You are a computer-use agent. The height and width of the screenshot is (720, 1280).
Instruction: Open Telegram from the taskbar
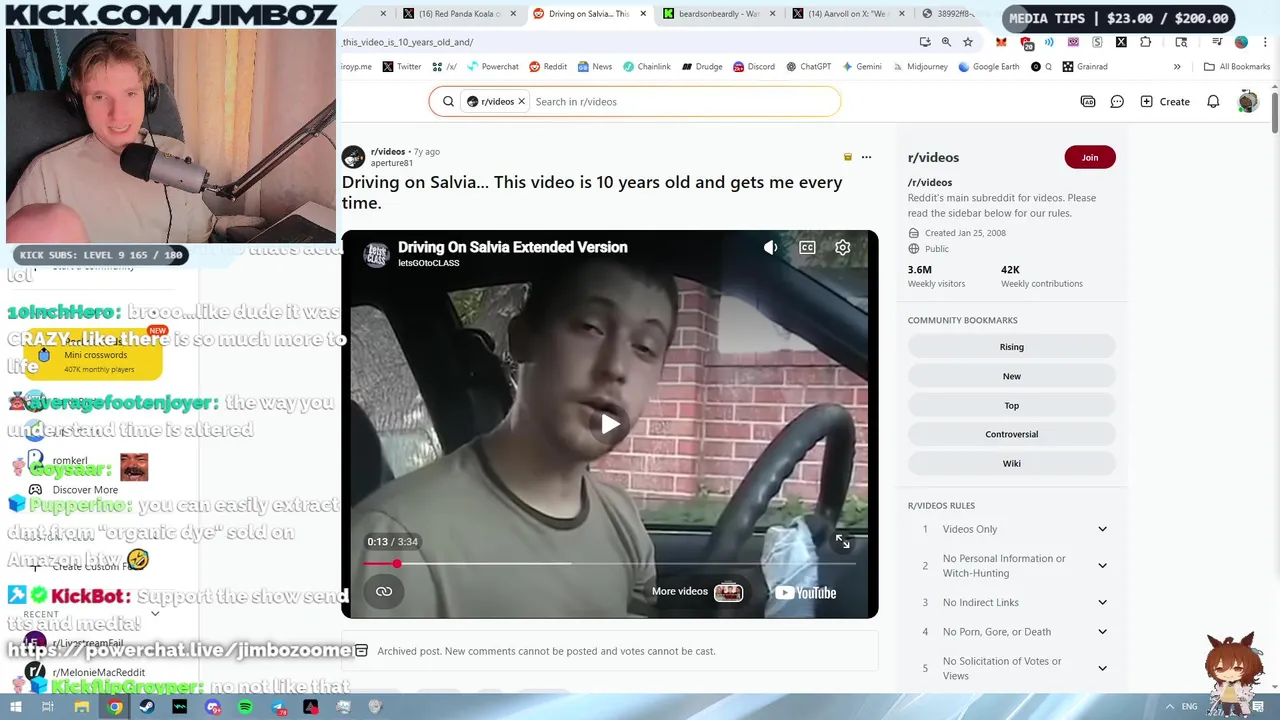tap(278, 707)
